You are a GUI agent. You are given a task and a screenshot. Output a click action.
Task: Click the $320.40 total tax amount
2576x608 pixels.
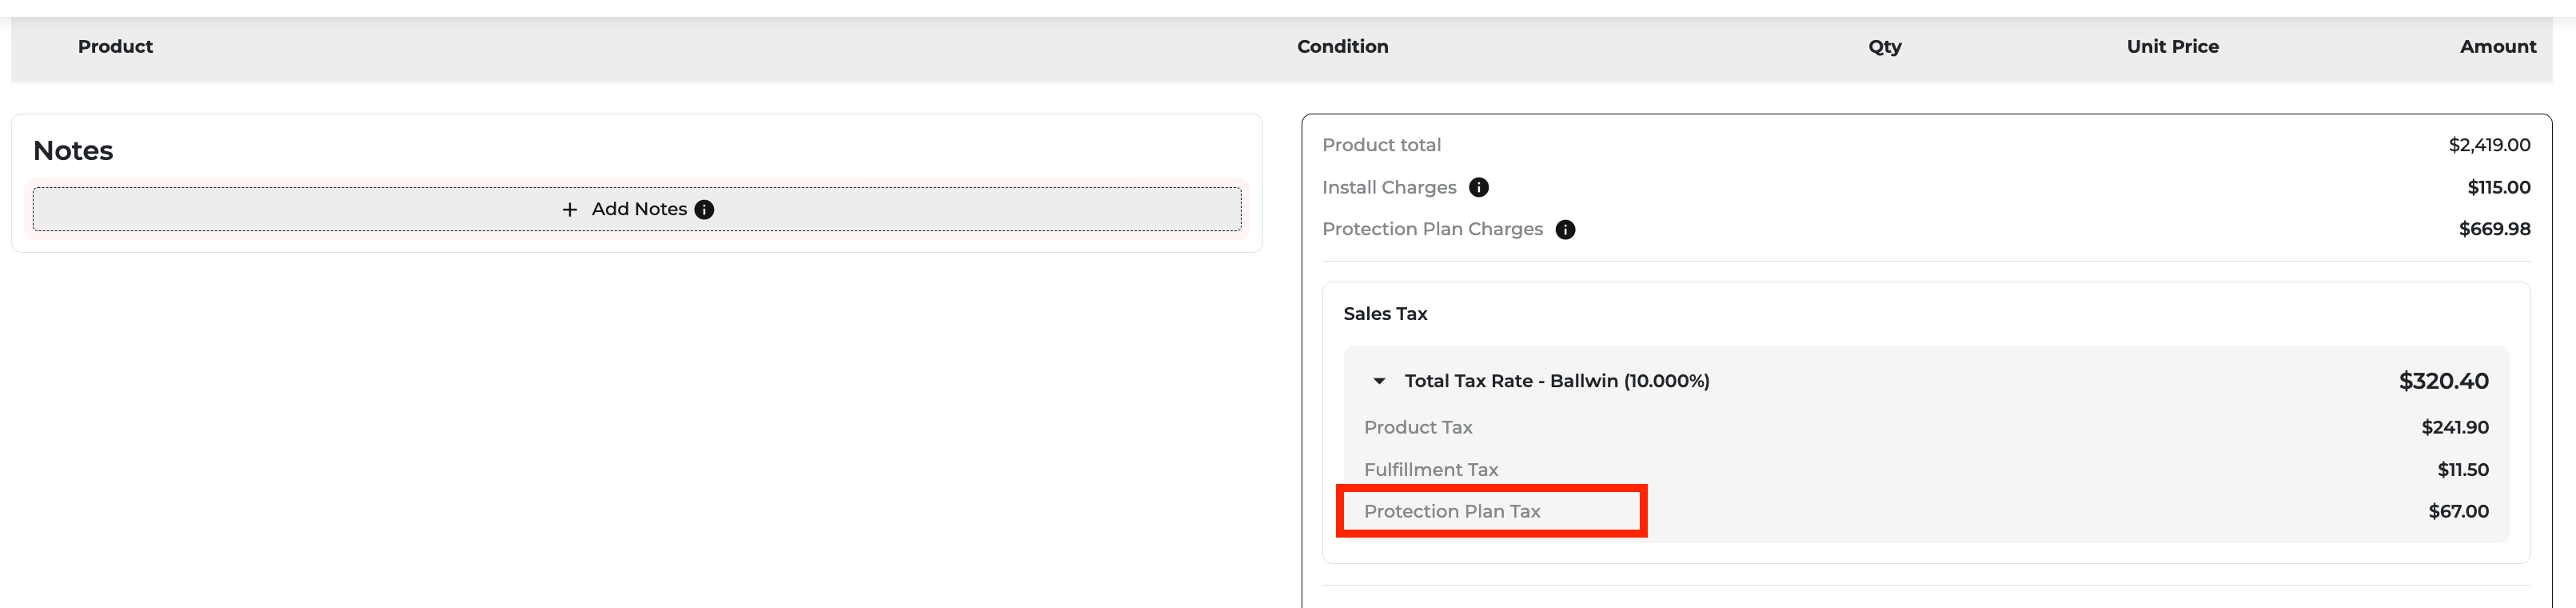2444,381
